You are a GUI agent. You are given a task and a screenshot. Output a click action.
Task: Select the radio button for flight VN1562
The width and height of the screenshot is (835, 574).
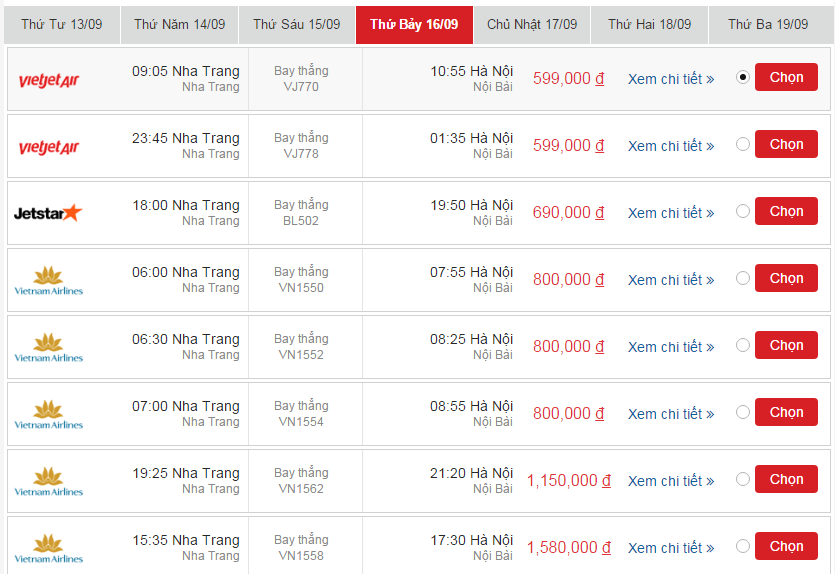pos(742,479)
